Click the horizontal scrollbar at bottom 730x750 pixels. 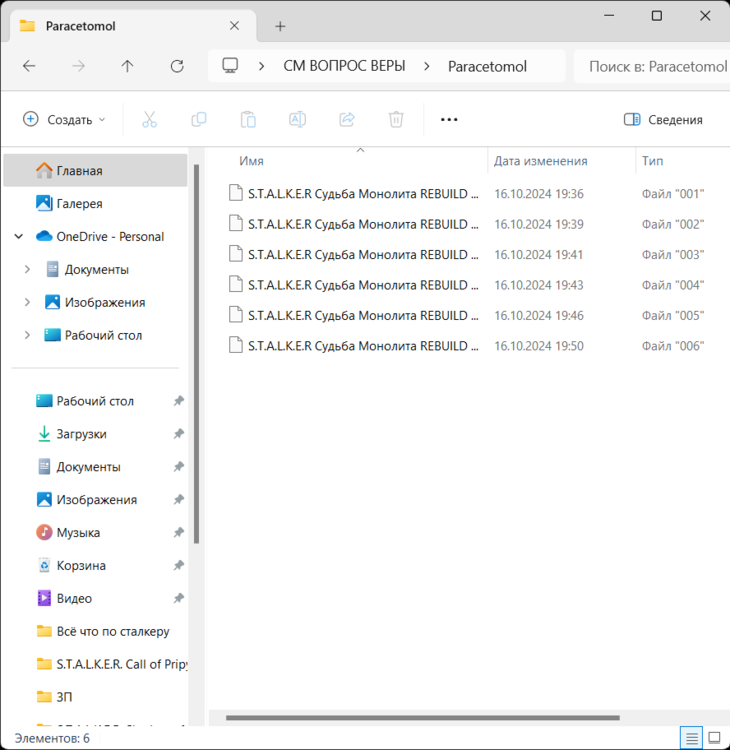click(422, 717)
